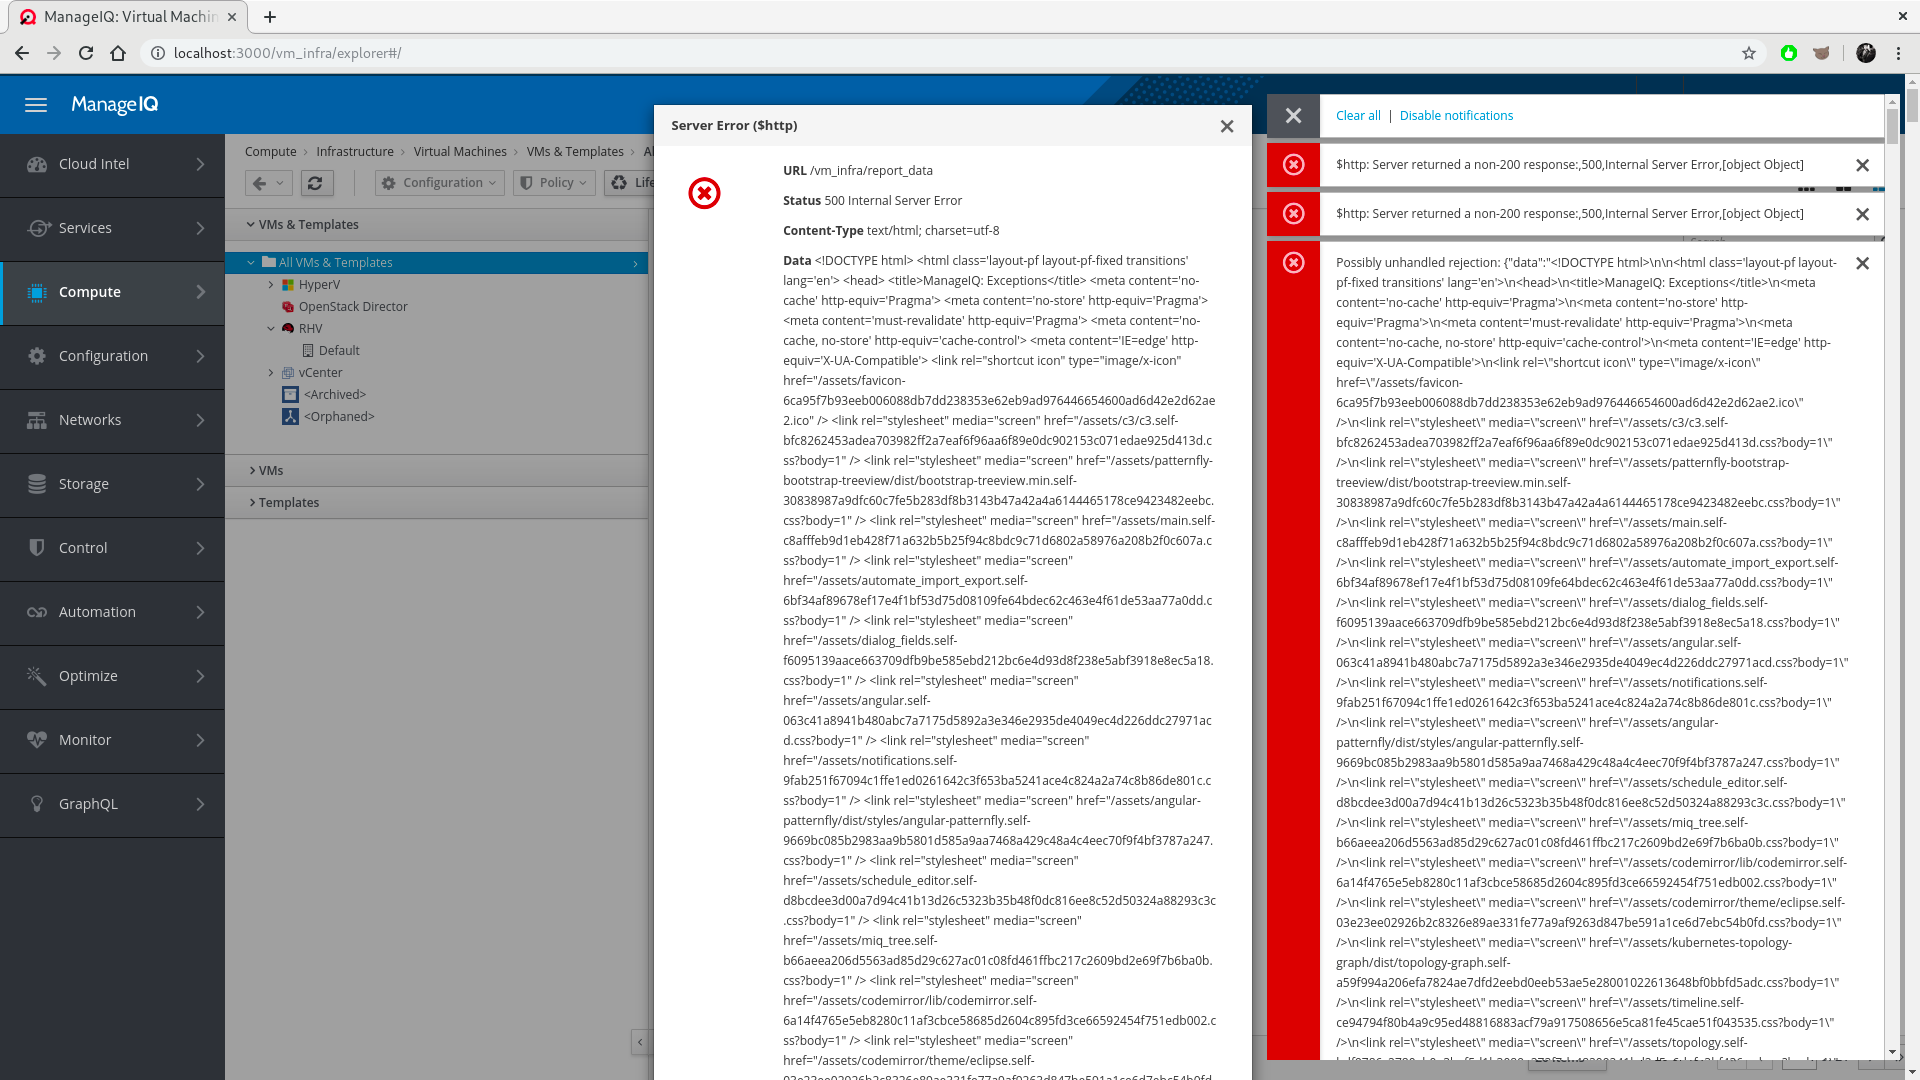
Task: Click error icon of second notification
Action: tap(1294, 214)
